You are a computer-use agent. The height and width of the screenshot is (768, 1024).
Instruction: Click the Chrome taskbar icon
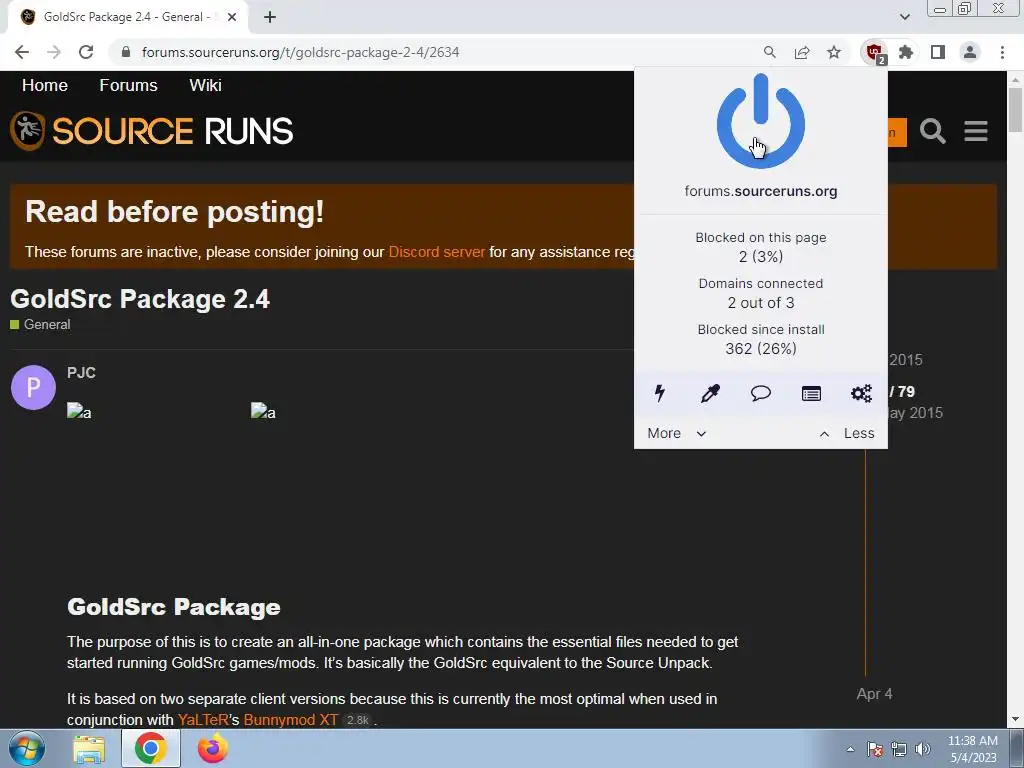150,749
